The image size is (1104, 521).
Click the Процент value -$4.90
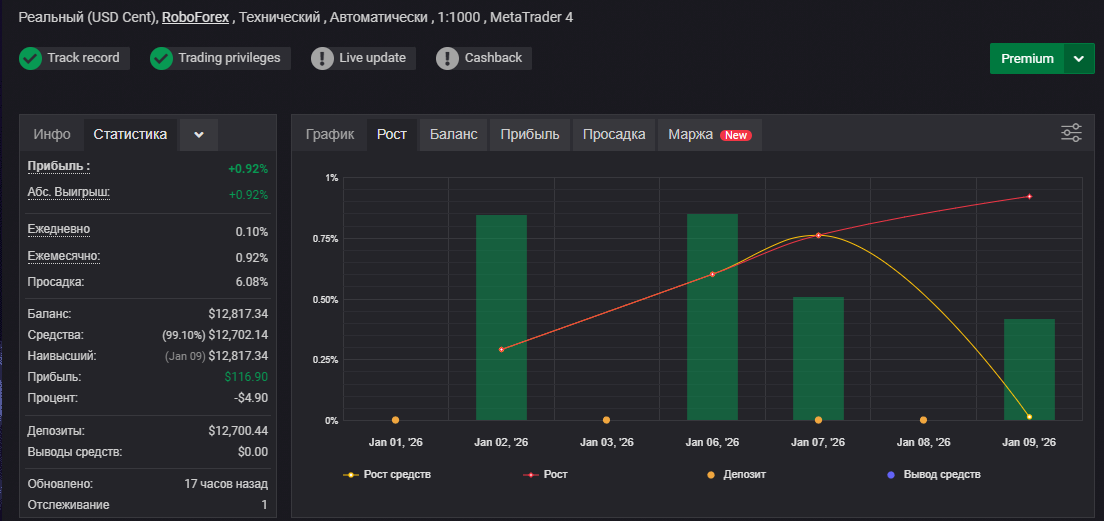point(251,398)
